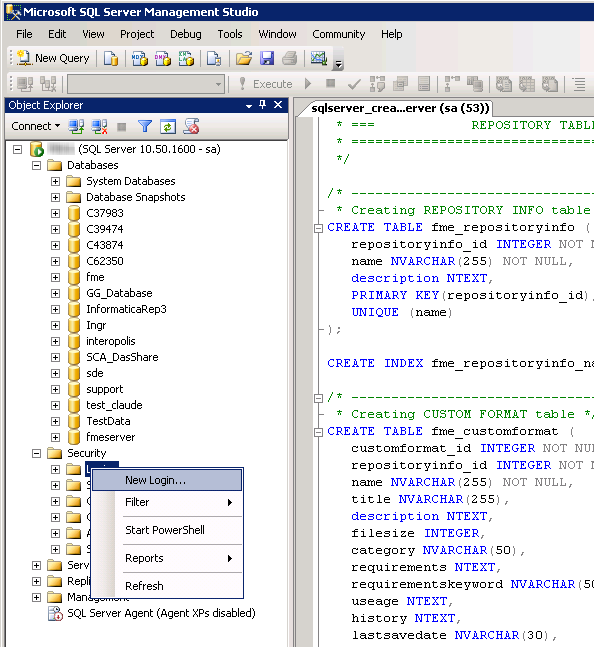Screen dimensions: 594x647
Task: Open the Tools menu
Action: (230, 34)
